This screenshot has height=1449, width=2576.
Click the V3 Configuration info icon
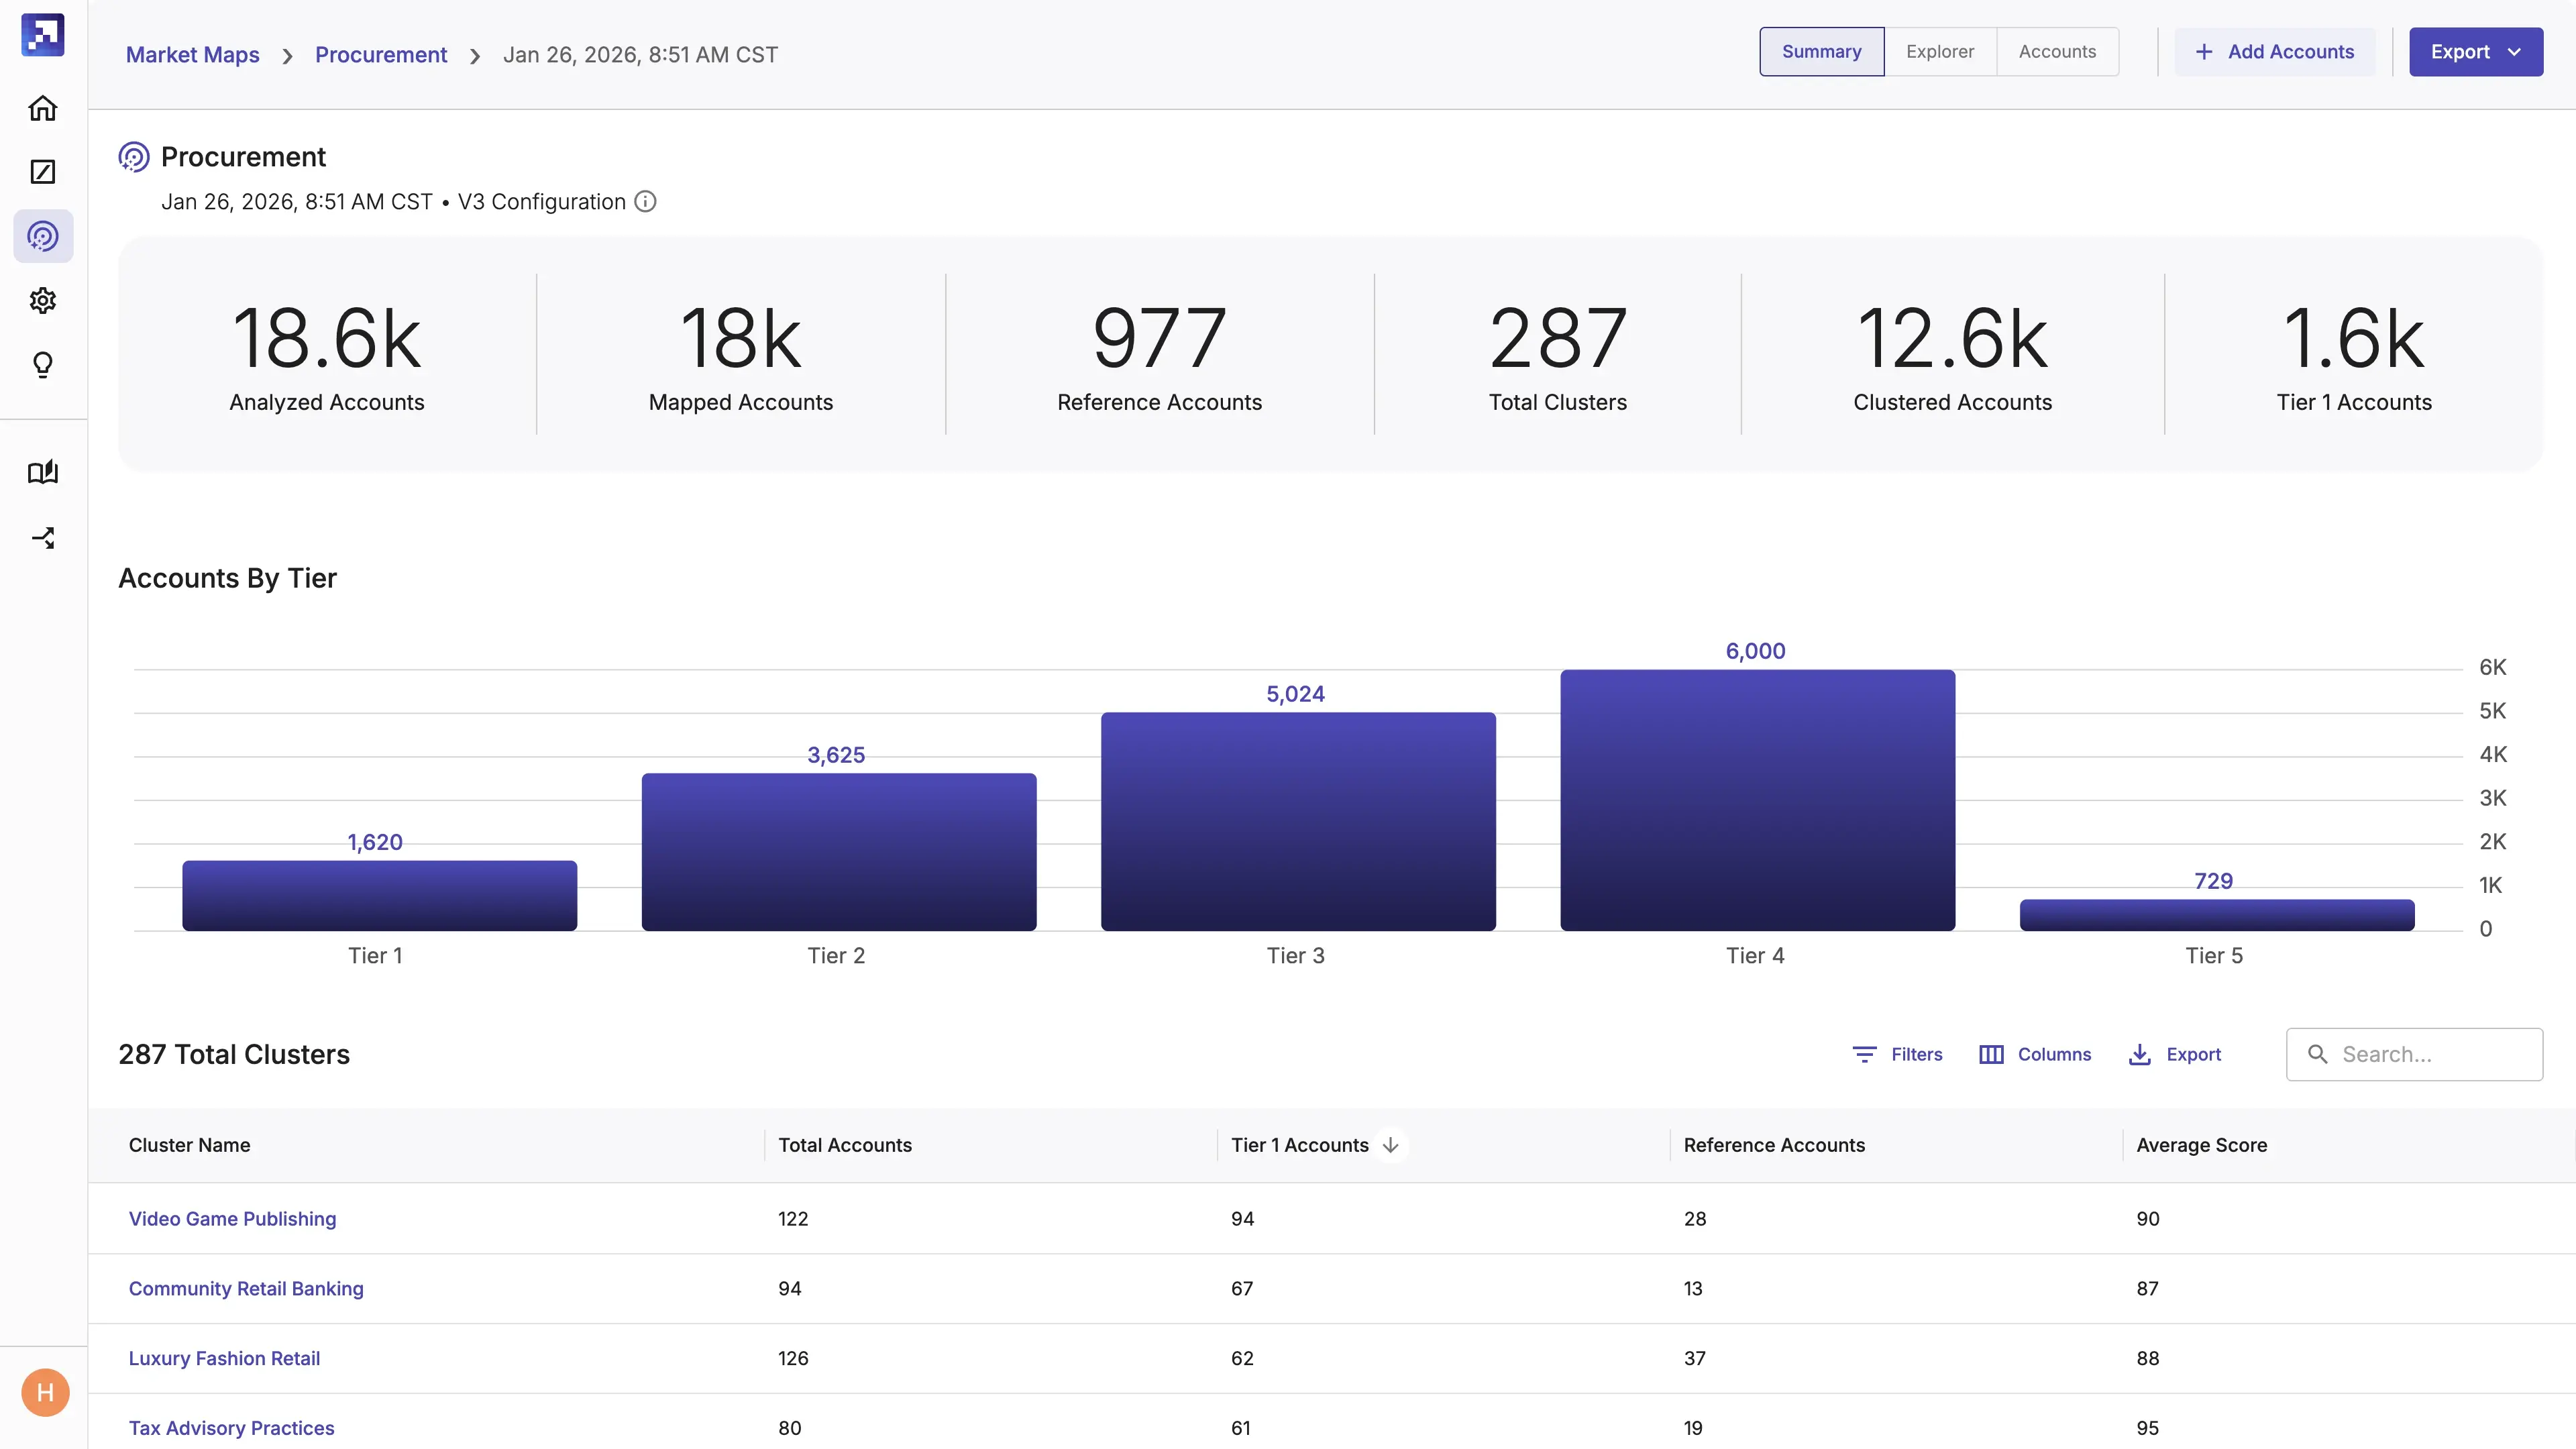click(x=646, y=202)
